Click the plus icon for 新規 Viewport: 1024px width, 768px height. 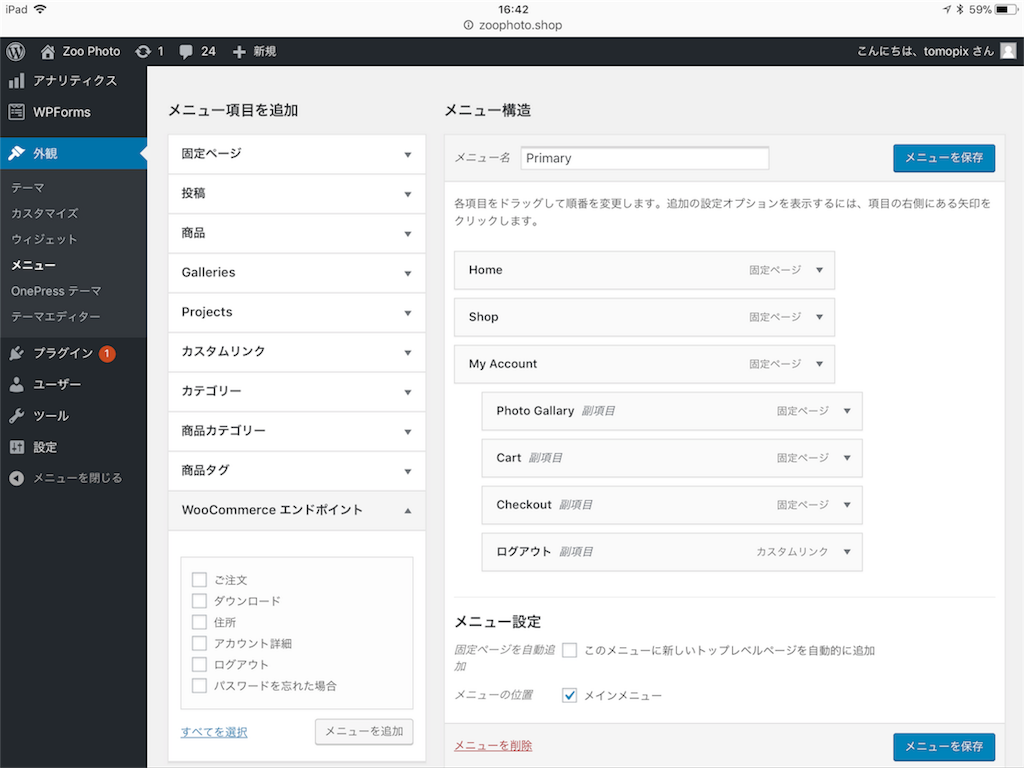[x=239, y=52]
